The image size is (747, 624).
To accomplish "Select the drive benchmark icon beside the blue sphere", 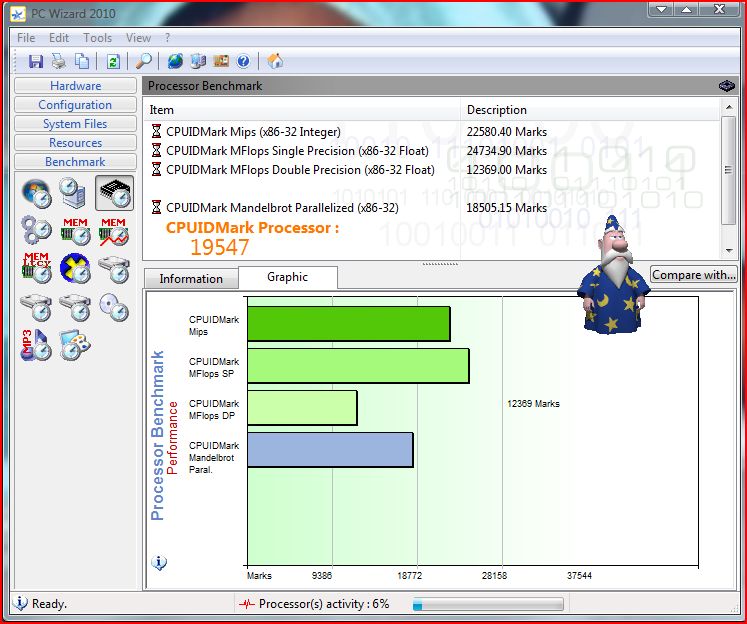I will [x=114, y=269].
